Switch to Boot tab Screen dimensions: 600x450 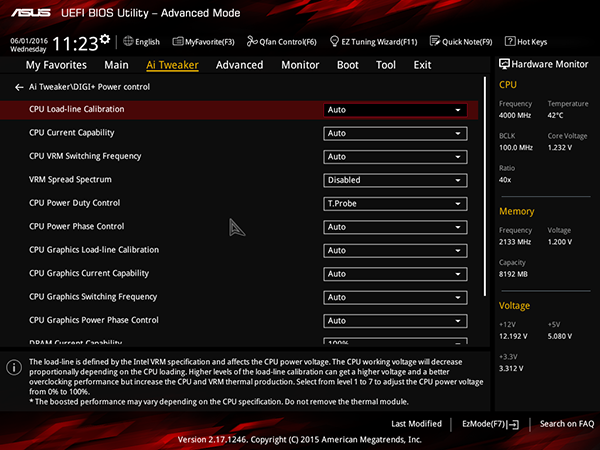pyautogui.click(x=348, y=65)
